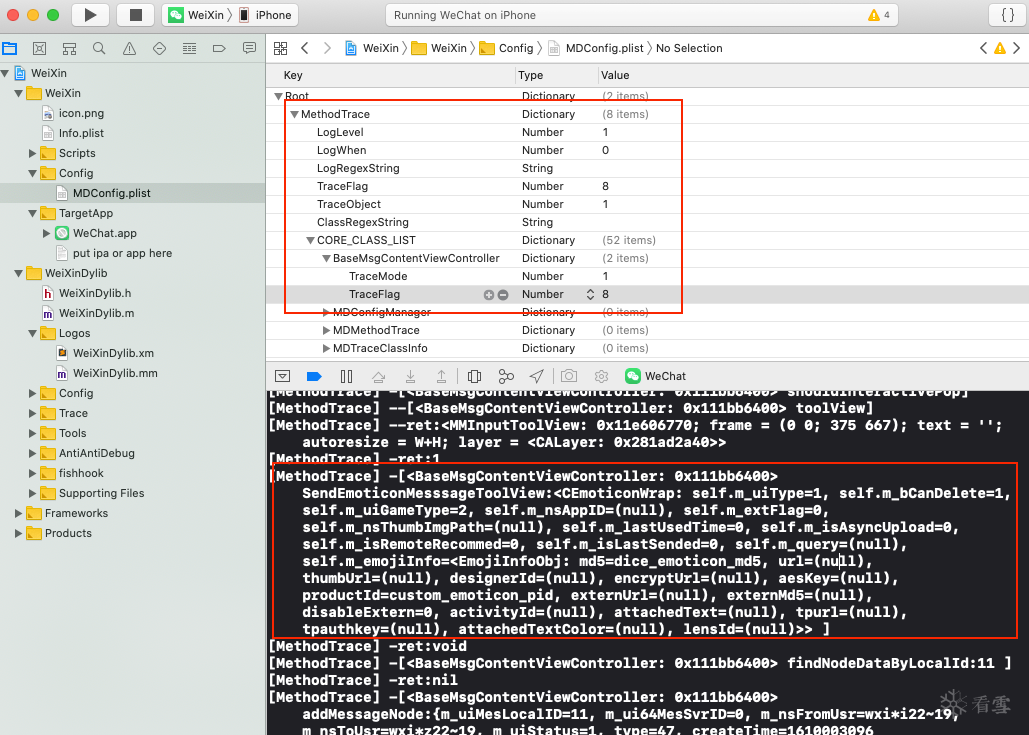Go forward in editor history
The width and height of the screenshot is (1029, 735).
point(327,48)
